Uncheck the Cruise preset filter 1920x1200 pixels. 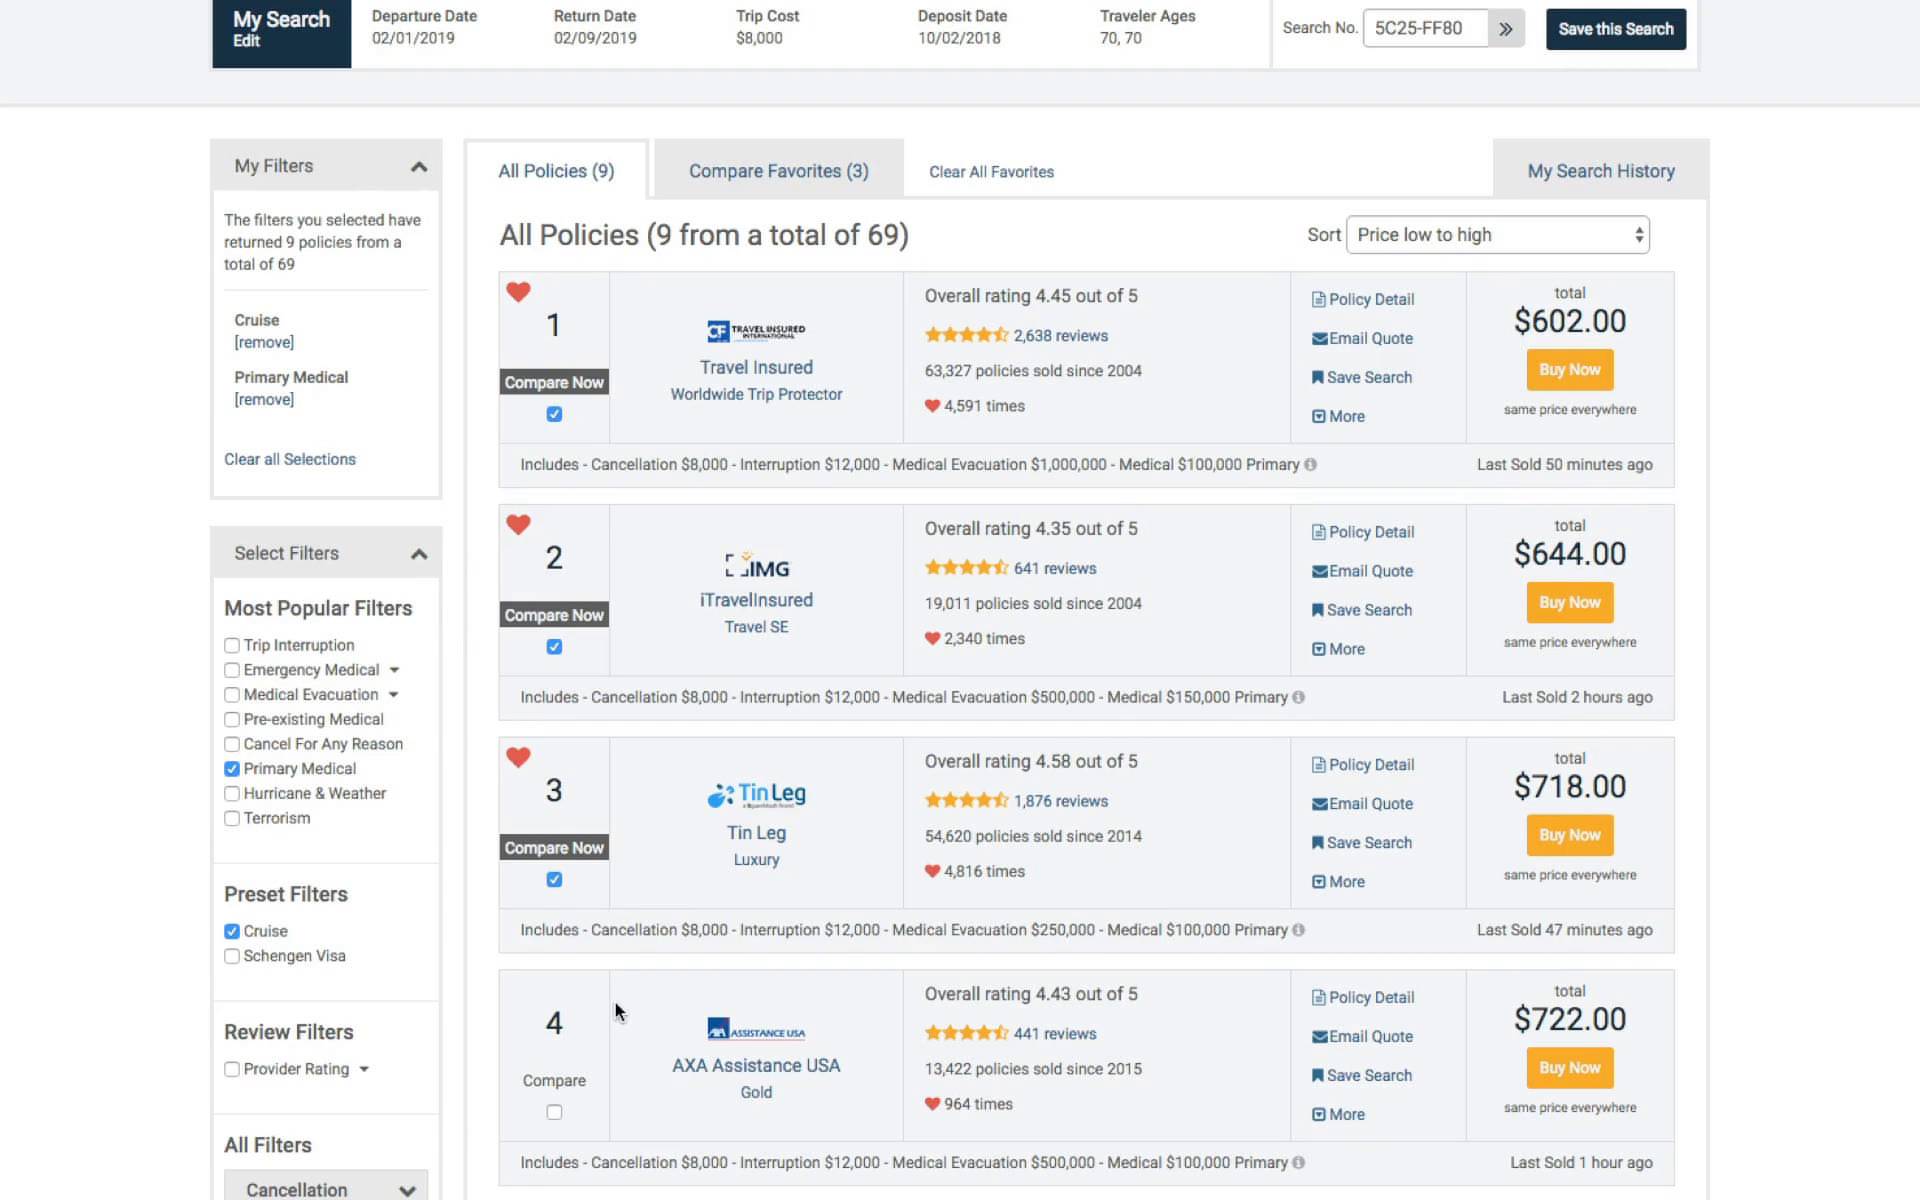click(x=232, y=931)
